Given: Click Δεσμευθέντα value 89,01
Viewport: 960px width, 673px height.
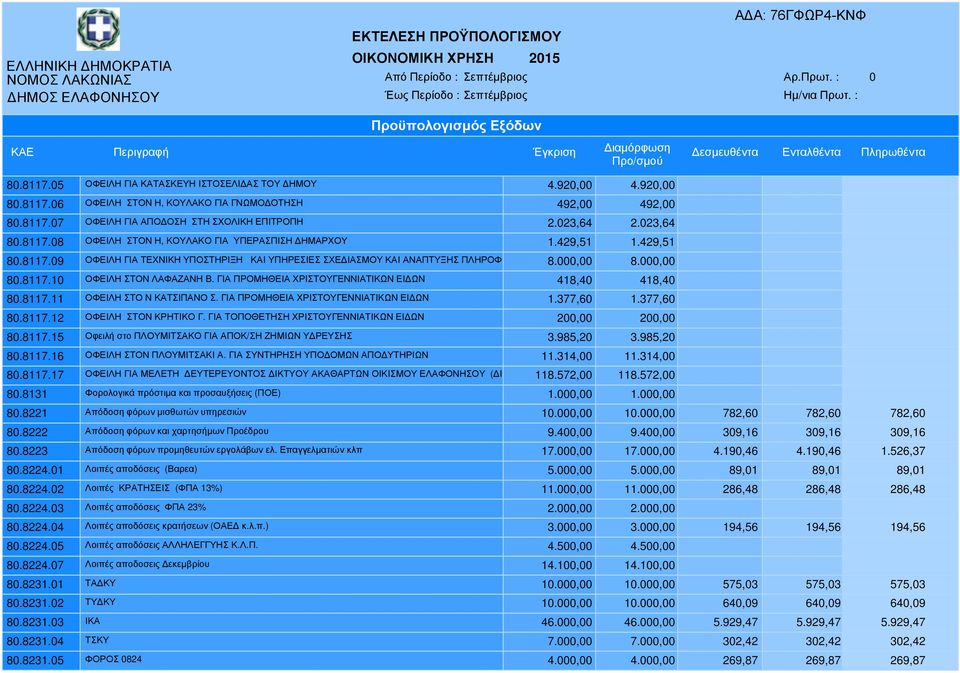Looking at the screenshot, I should click(743, 470).
